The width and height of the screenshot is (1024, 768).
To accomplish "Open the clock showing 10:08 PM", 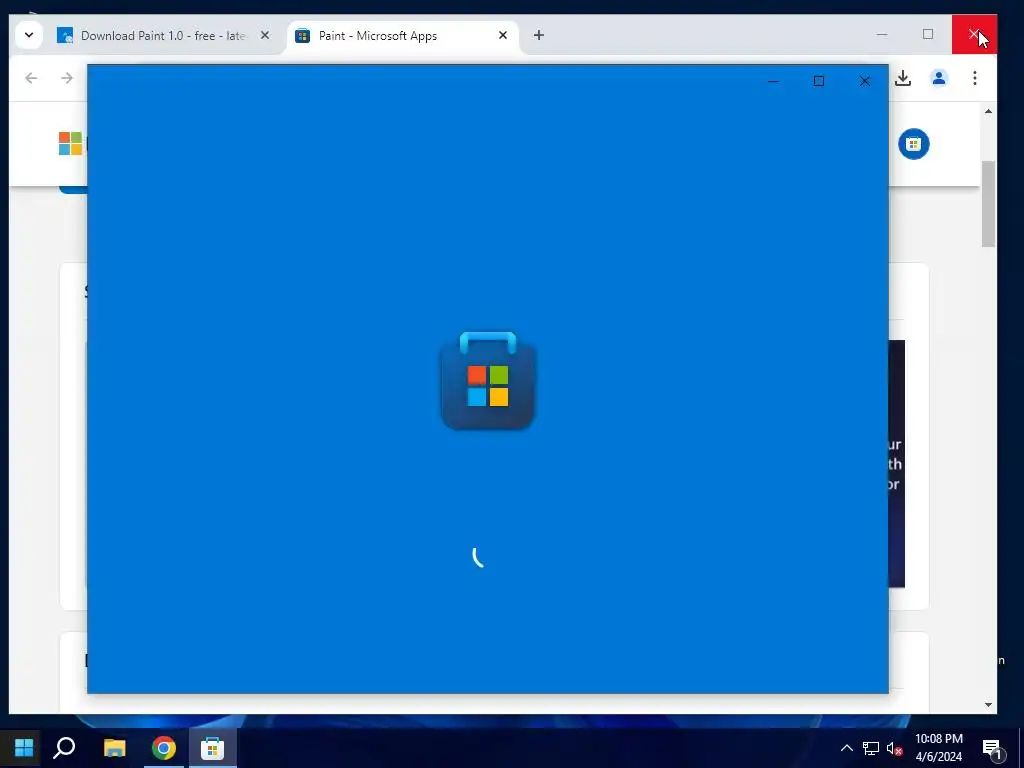I will click(x=938, y=748).
